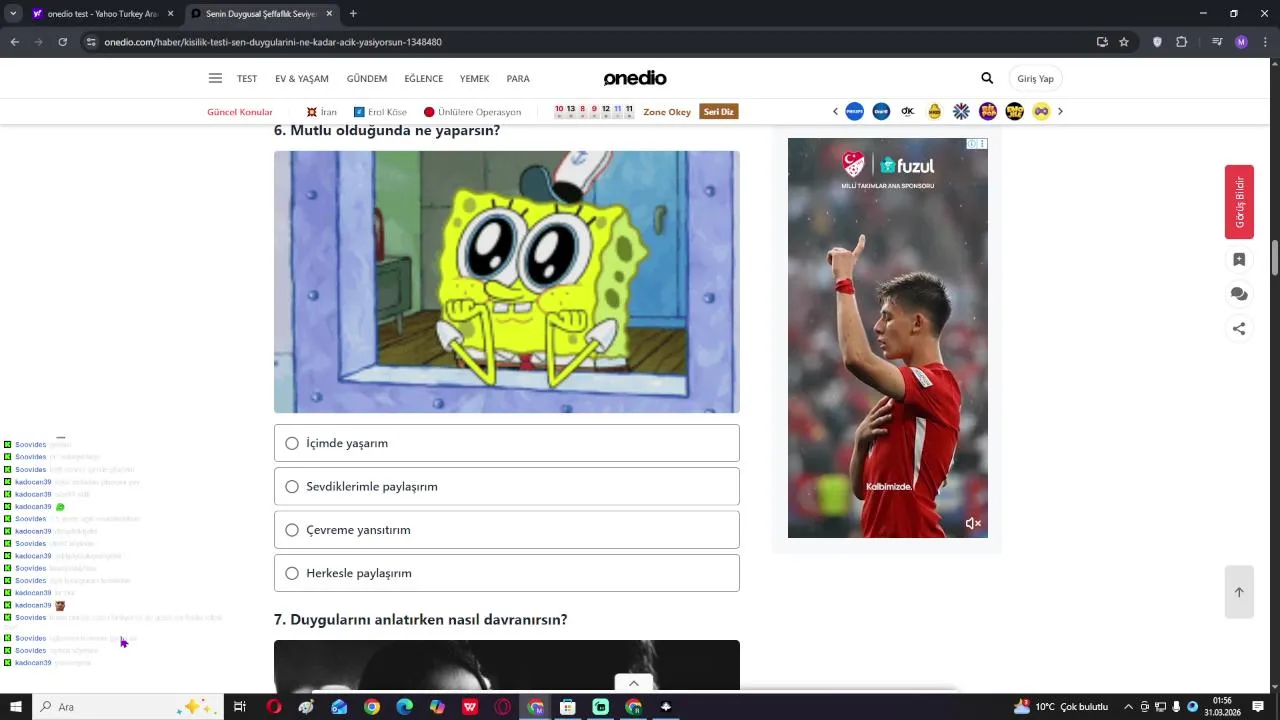1280x720 pixels.
Task: Open the Oral-B sponsor icon
Action: (881, 111)
